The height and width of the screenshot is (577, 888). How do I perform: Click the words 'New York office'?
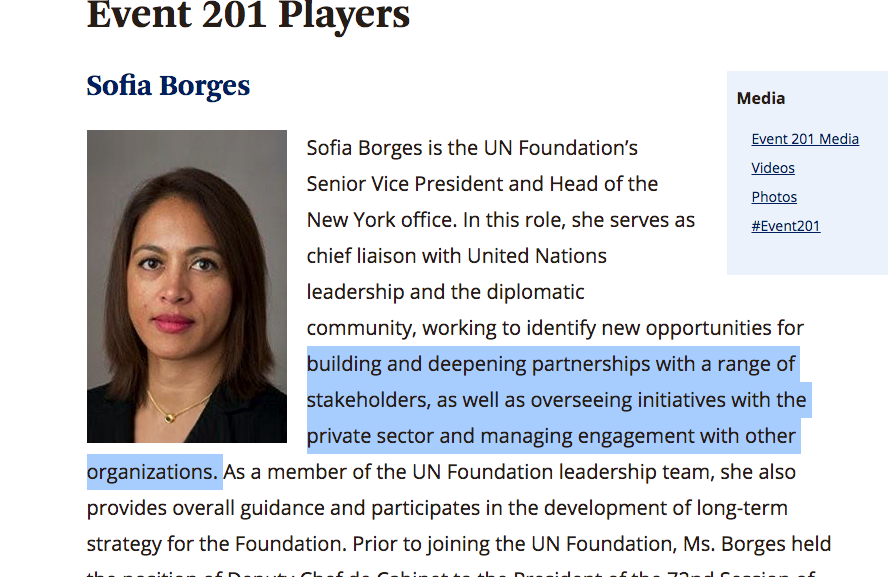380,220
